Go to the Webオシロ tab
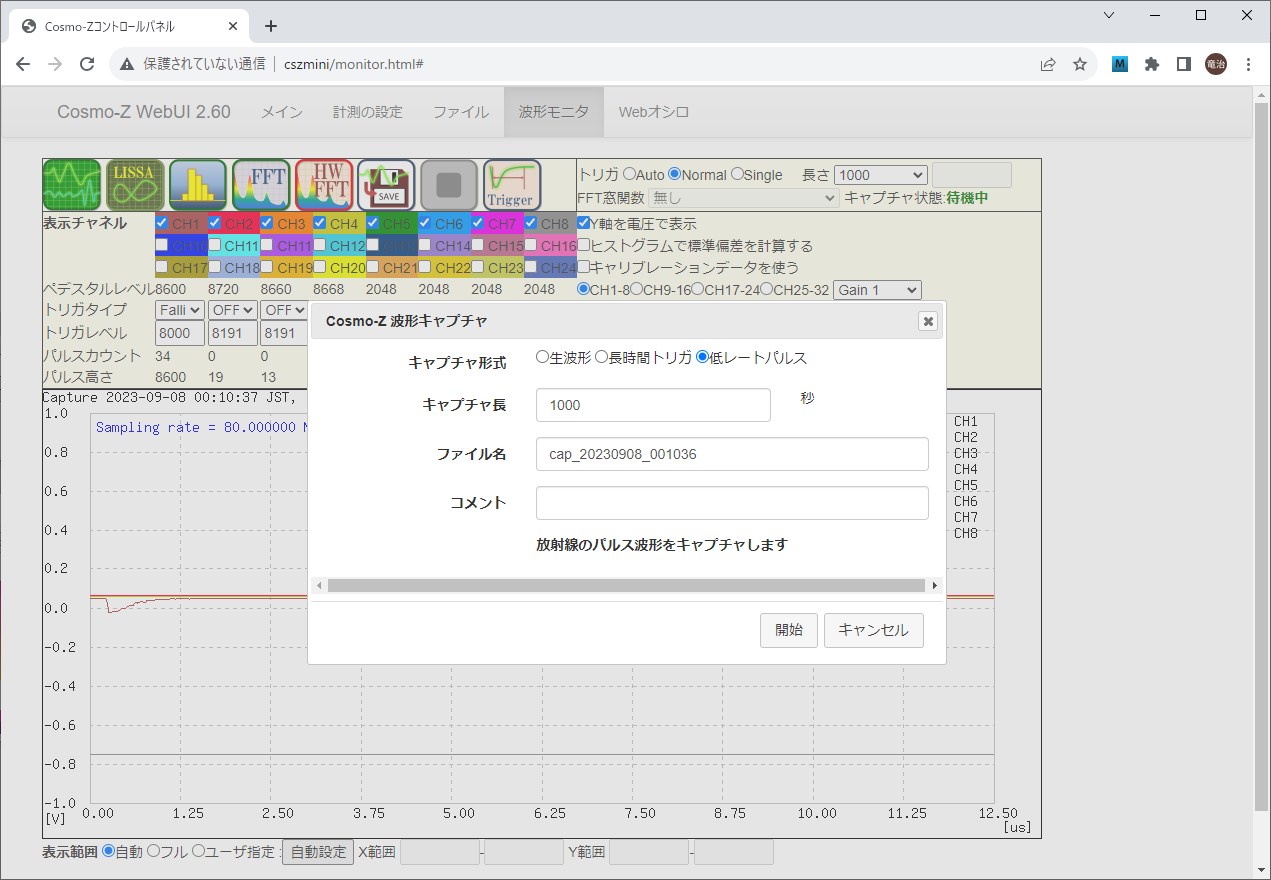 click(x=653, y=112)
